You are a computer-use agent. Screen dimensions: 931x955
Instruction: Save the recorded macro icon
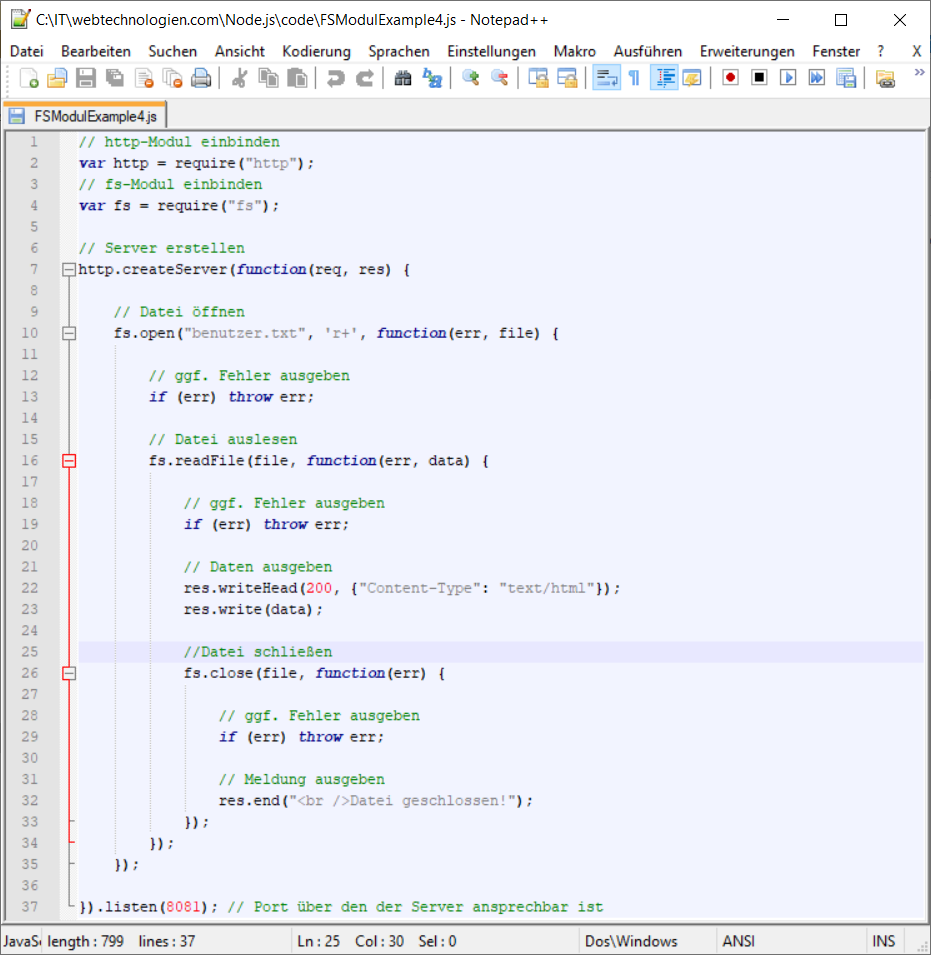click(846, 78)
